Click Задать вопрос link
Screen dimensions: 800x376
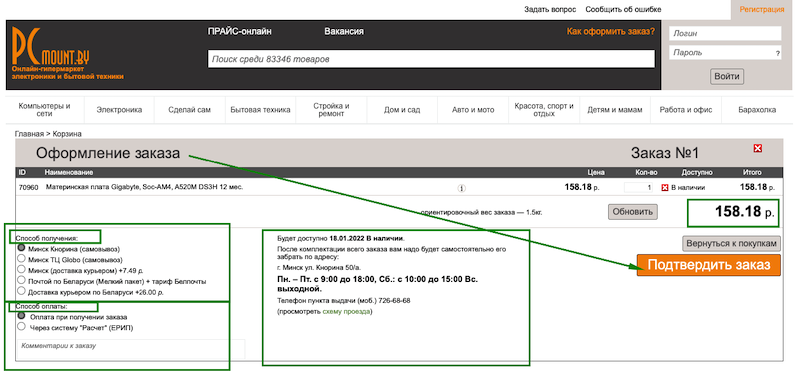(x=550, y=9)
